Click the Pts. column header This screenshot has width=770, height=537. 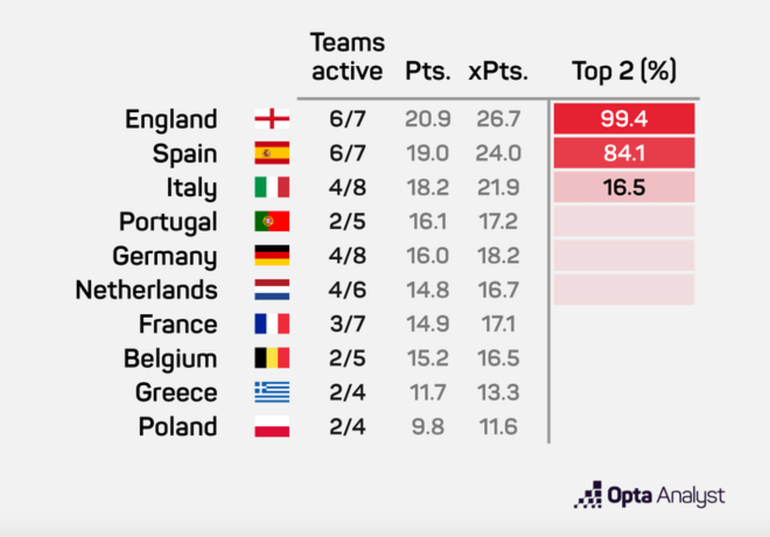pyautogui.click(x=428, y=72)
